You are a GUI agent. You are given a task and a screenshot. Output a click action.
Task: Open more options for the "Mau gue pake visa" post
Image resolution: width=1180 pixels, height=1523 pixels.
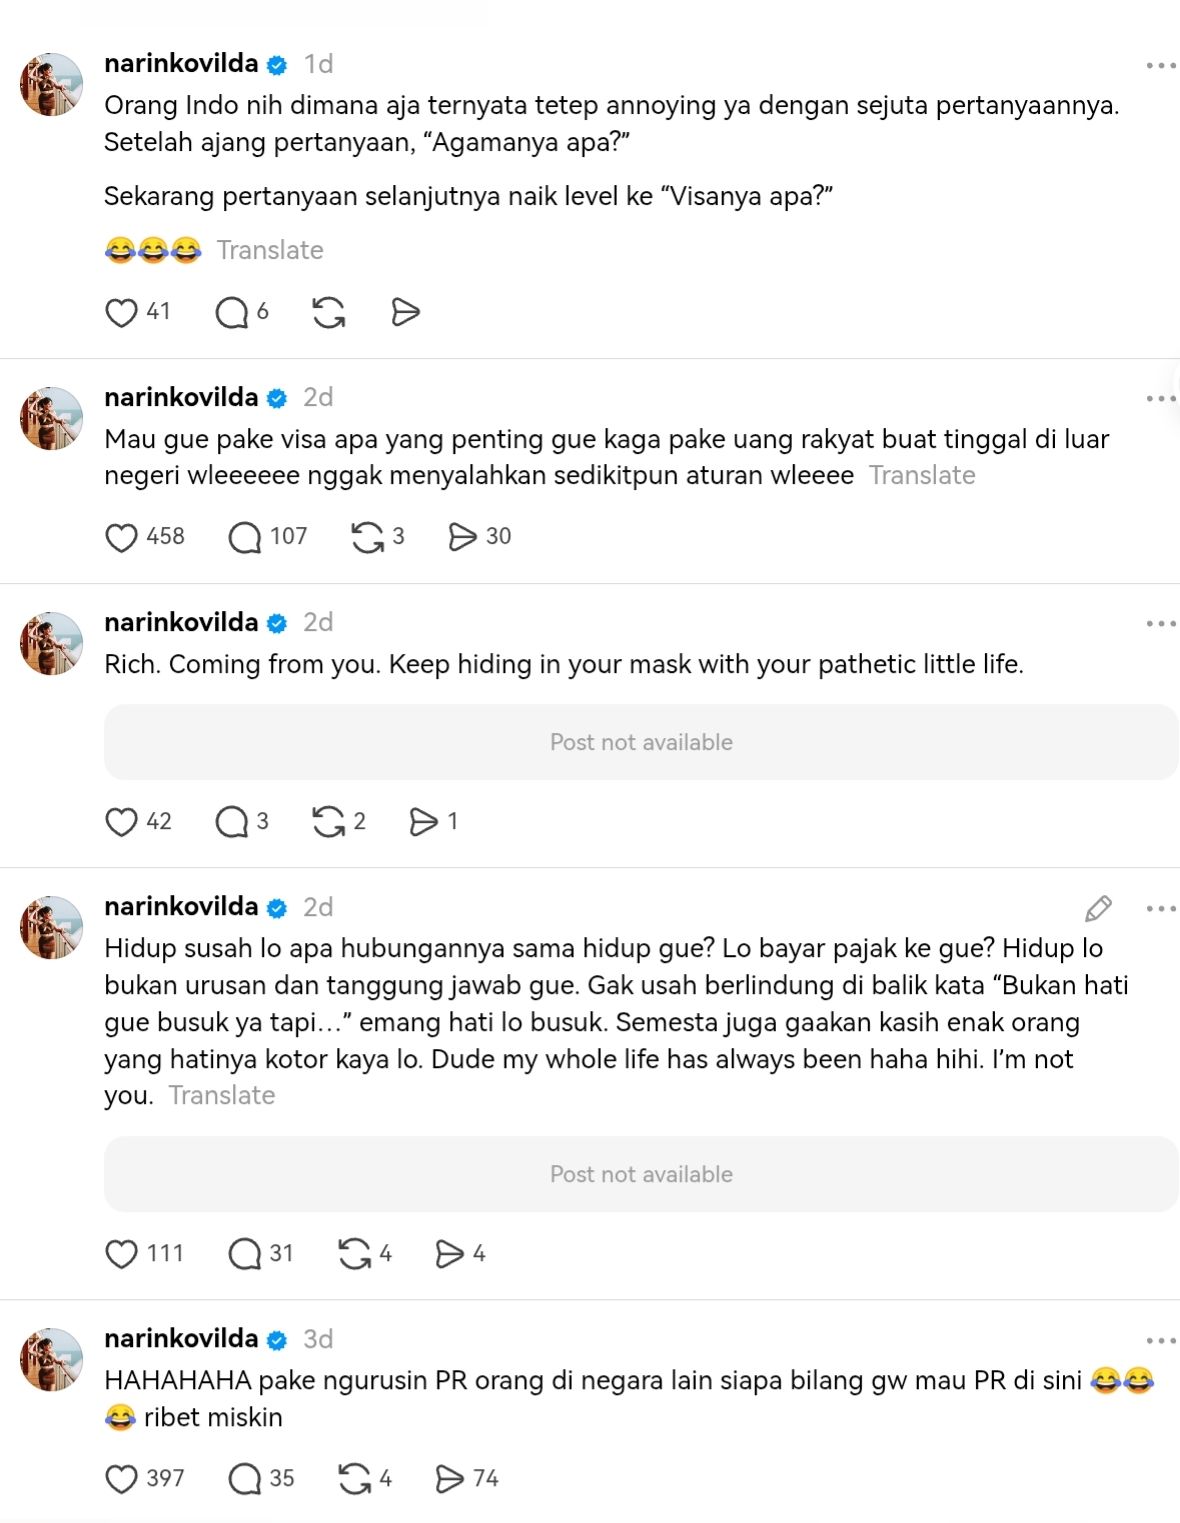click(x=1161, y=398)
